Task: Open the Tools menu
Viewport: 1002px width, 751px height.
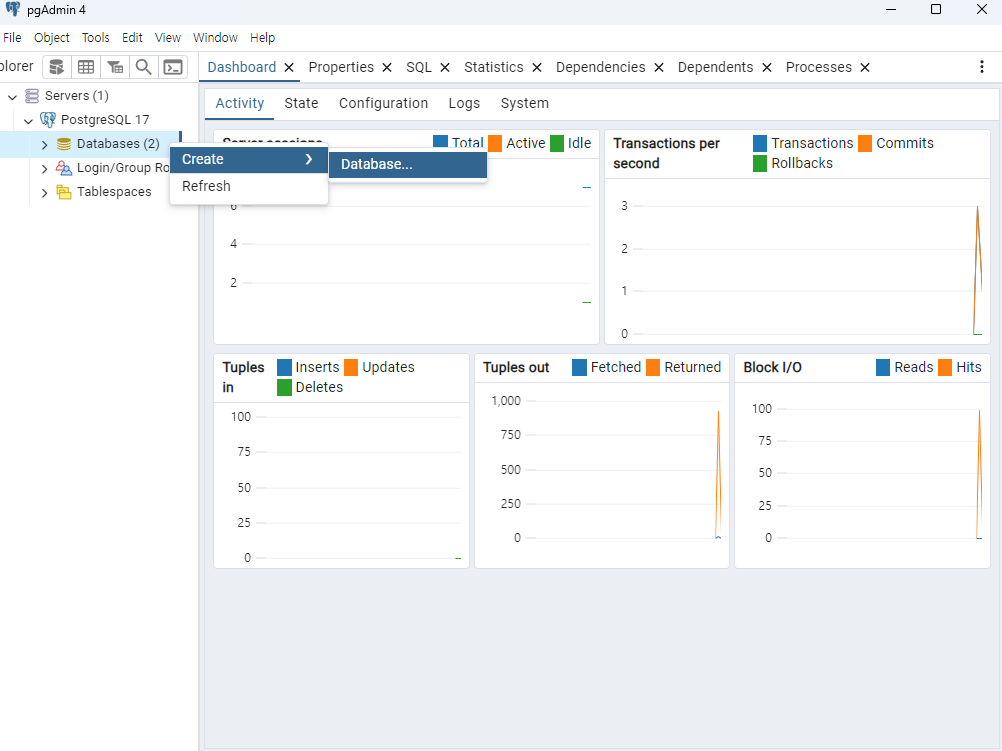Action: pos(96,38)
